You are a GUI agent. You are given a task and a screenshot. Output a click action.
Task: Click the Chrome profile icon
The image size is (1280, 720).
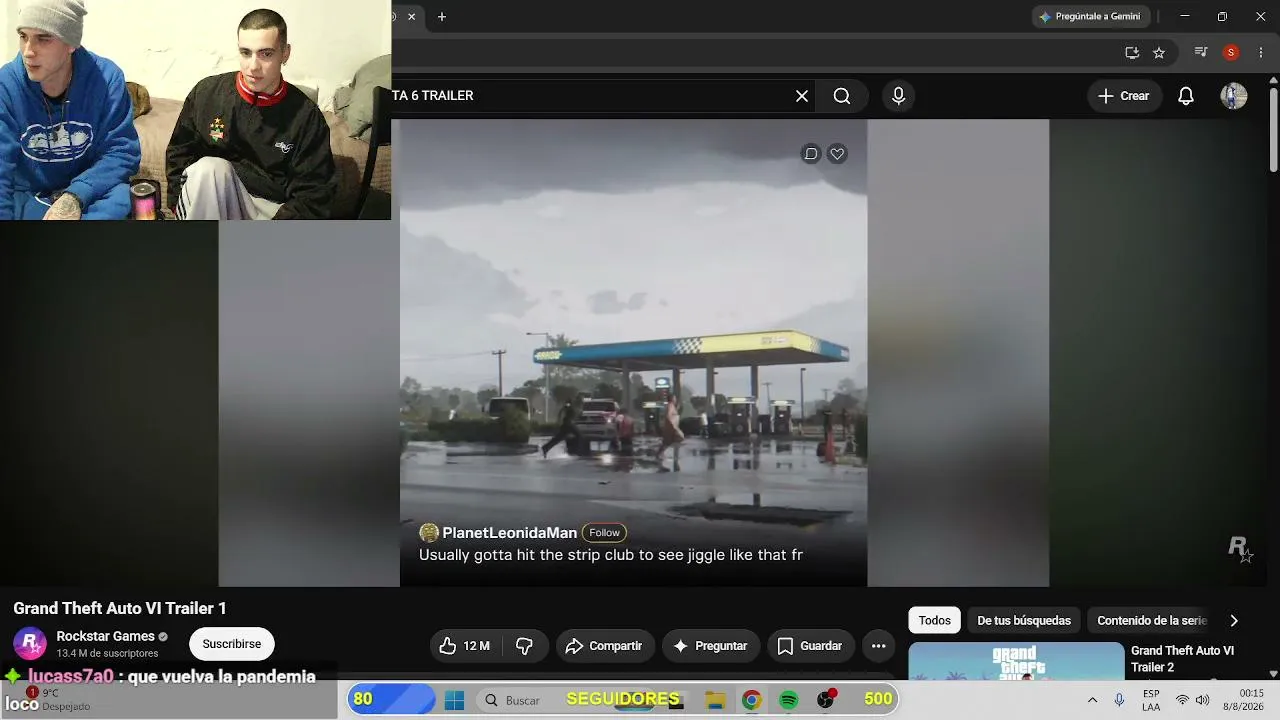pyautogui.click(x=1231, y=52)
